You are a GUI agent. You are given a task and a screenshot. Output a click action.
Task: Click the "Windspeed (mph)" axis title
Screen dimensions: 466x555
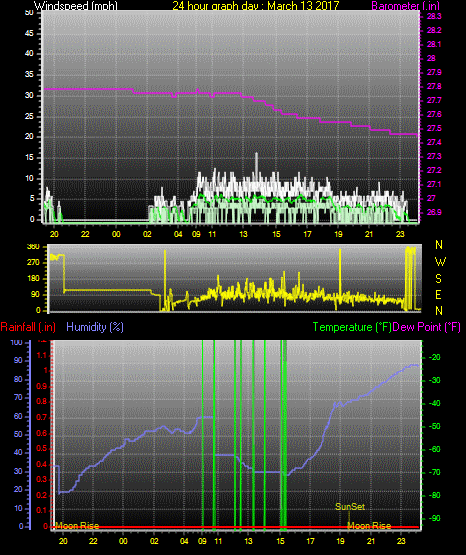76,5
